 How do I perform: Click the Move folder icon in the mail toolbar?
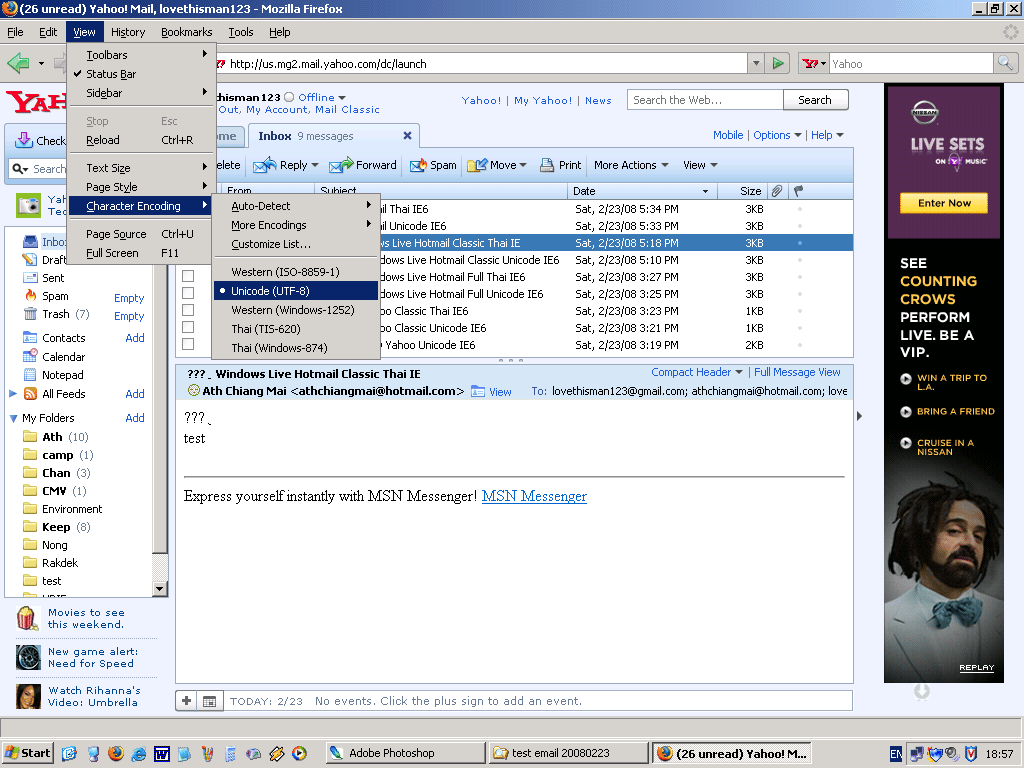pos(477,165)
